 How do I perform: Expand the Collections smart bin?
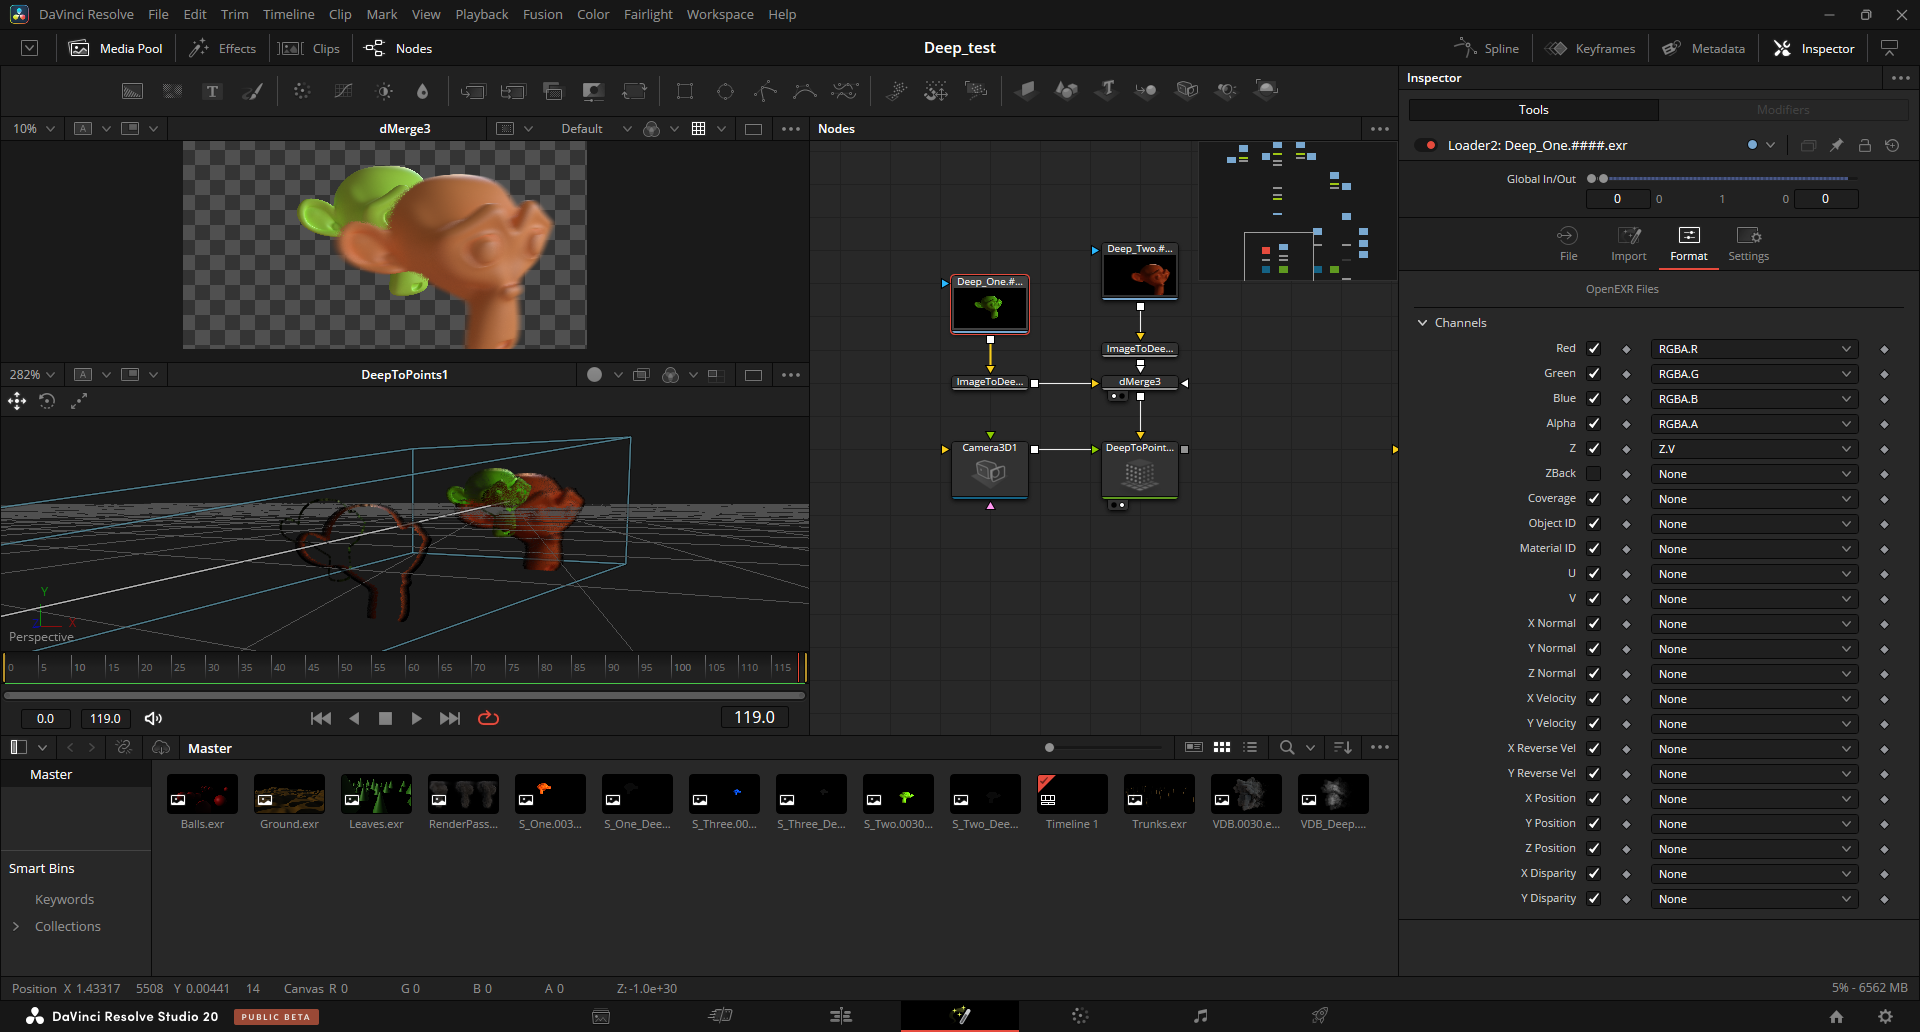(x=16, y=926)
